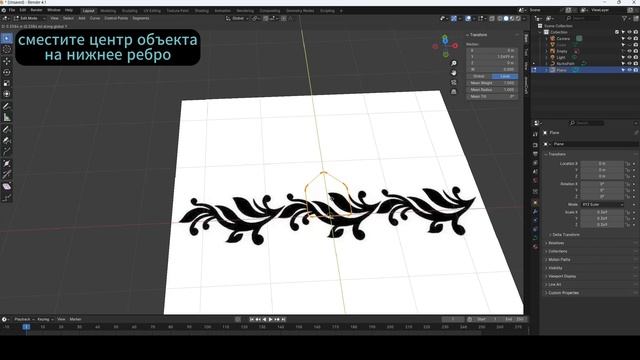The height and width of the screenshot is (360, 640).
Task: Switch perspective/orthographic view gizmo
Action: (x=453, y=91)
